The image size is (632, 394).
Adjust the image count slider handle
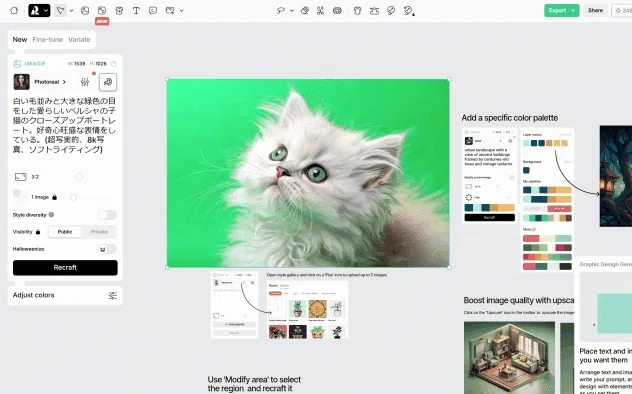(73, 197)
